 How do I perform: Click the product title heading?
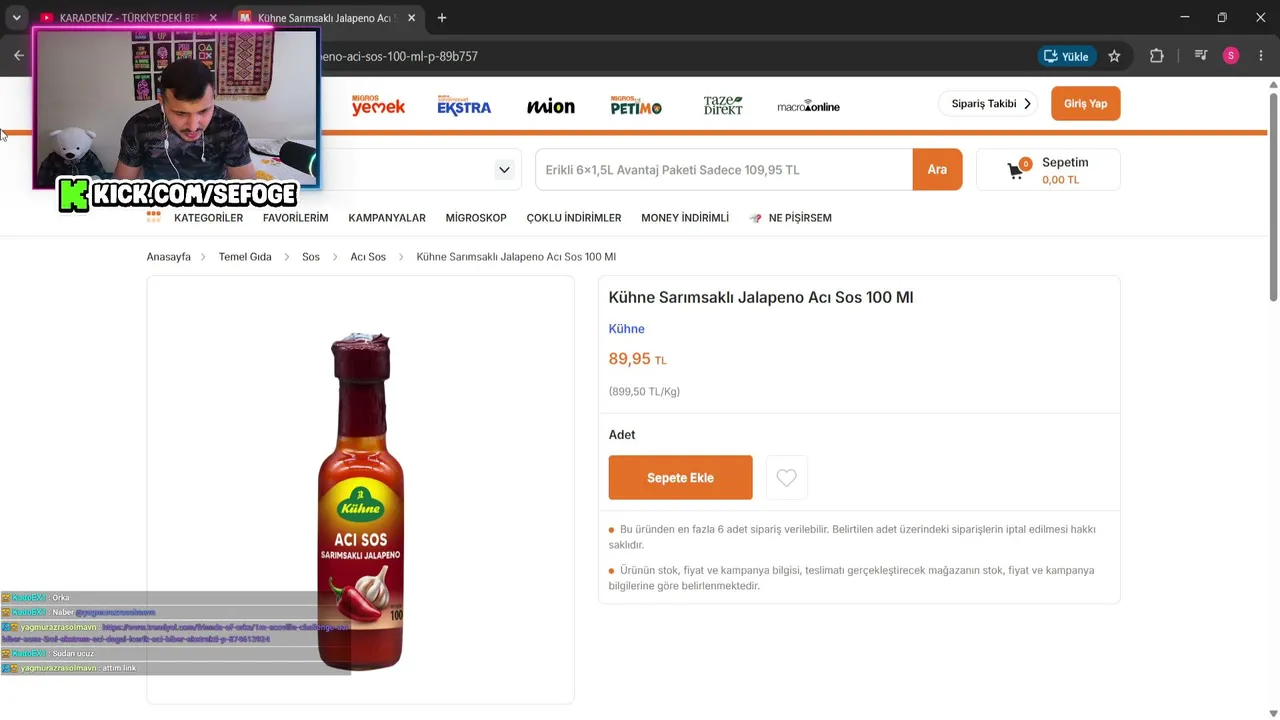point(761,297)
